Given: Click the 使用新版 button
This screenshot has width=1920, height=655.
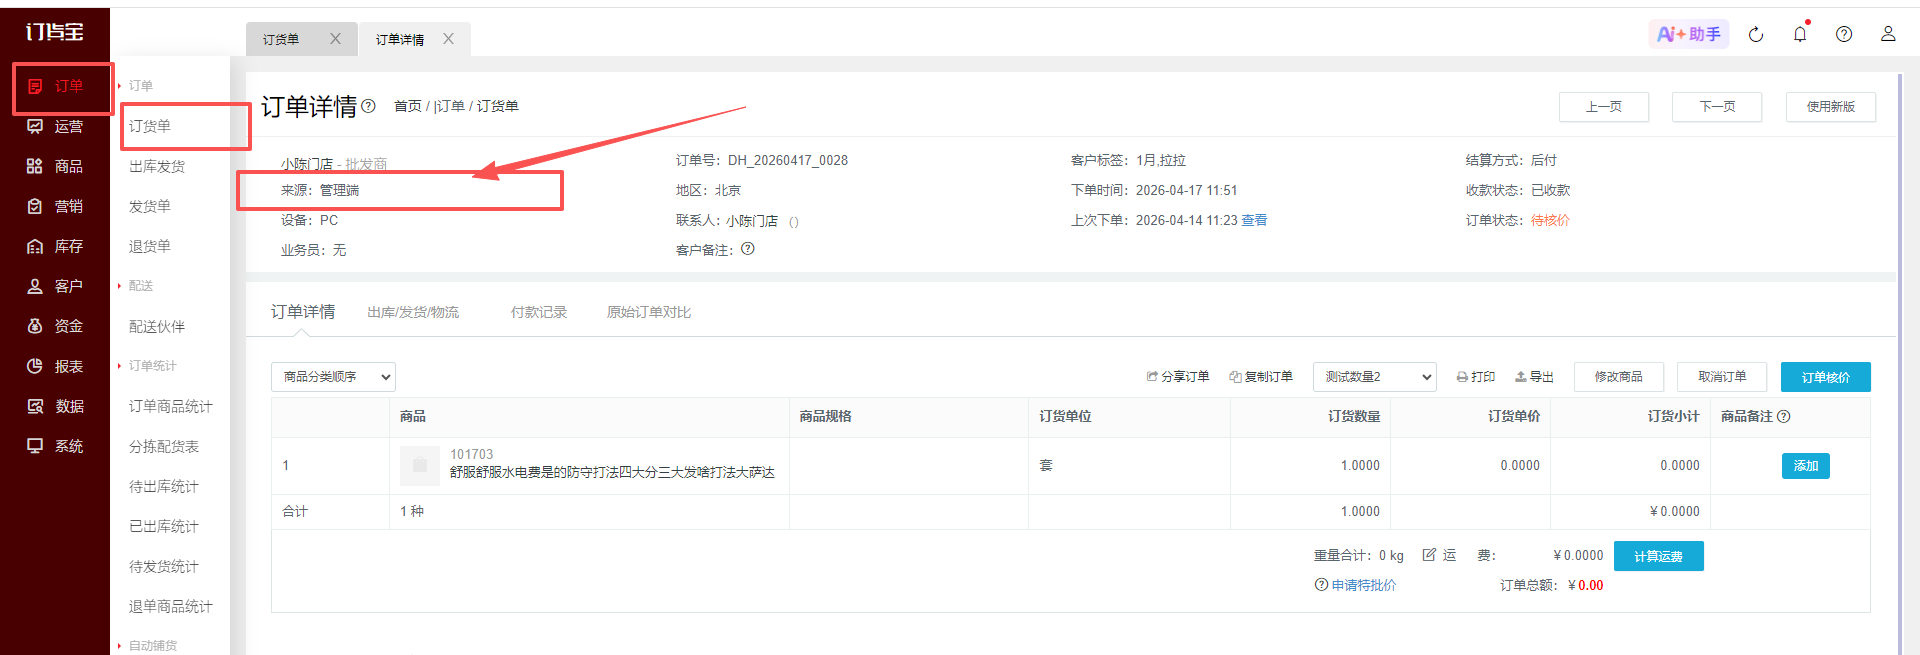Looking at the screenshot, I should [x=1831, y=107].
